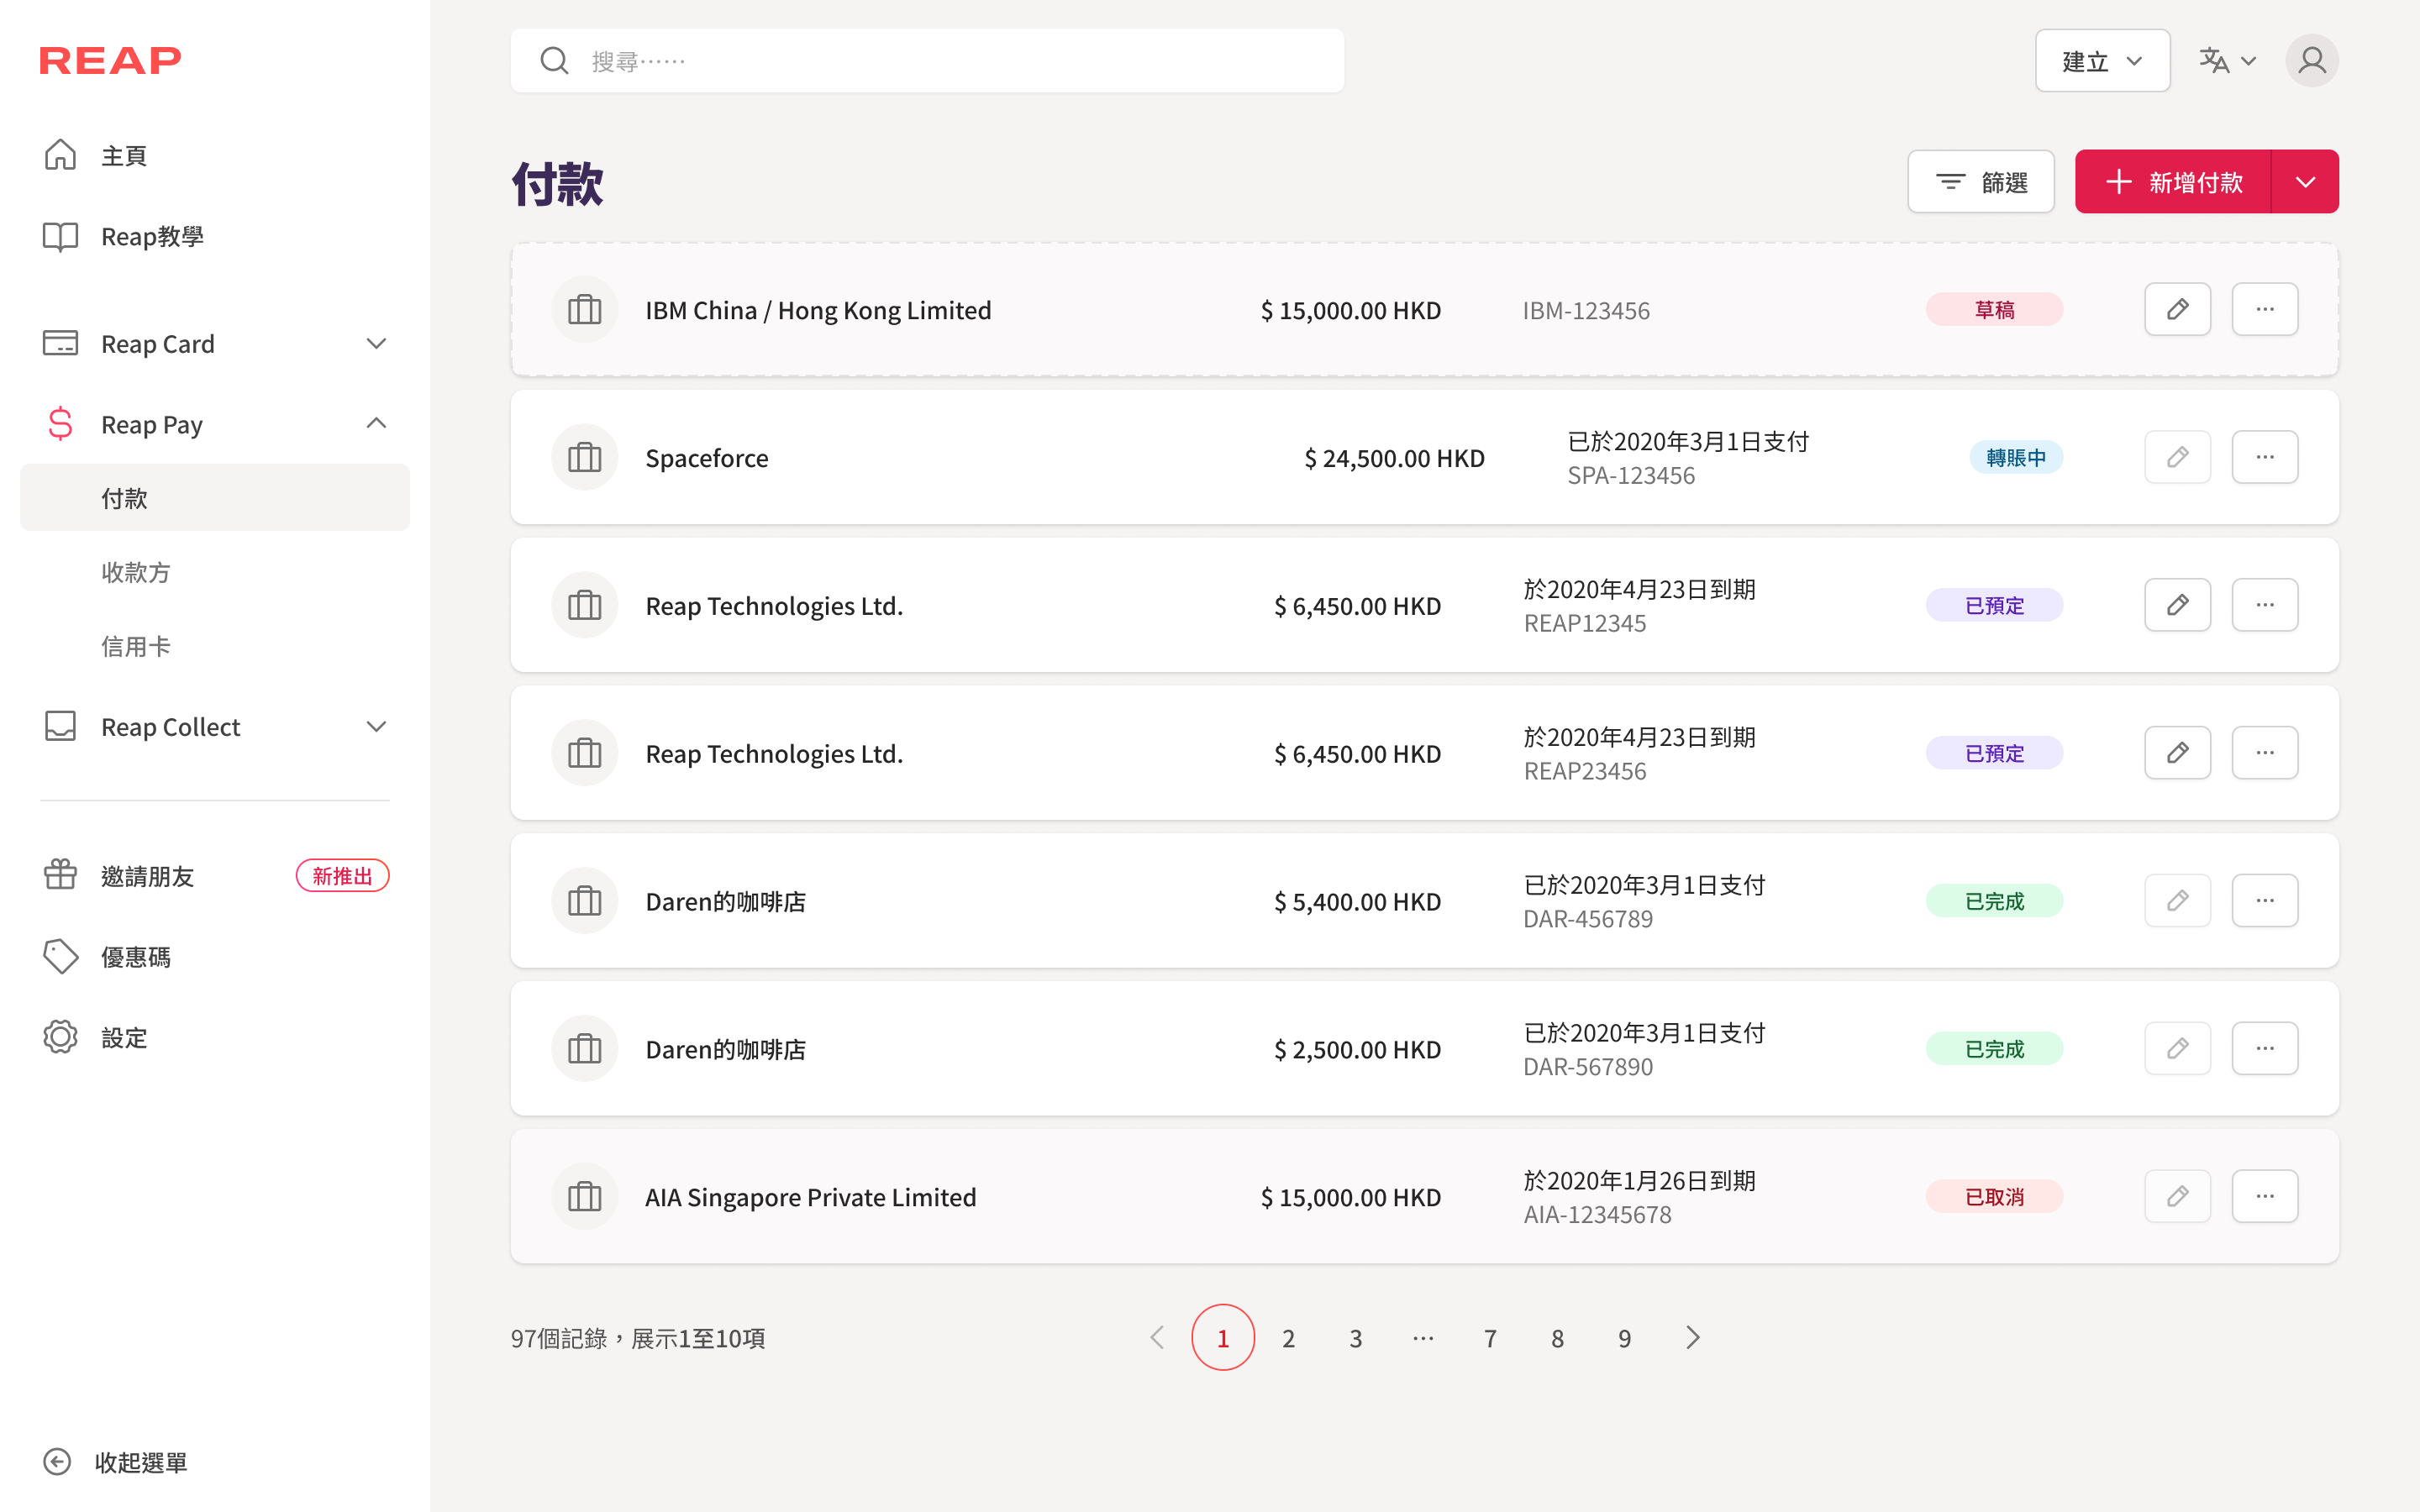Edit the REAP12345 payment
Image resolution: width=2420 pixels, height=1512 pixels.
[2177, 605]
